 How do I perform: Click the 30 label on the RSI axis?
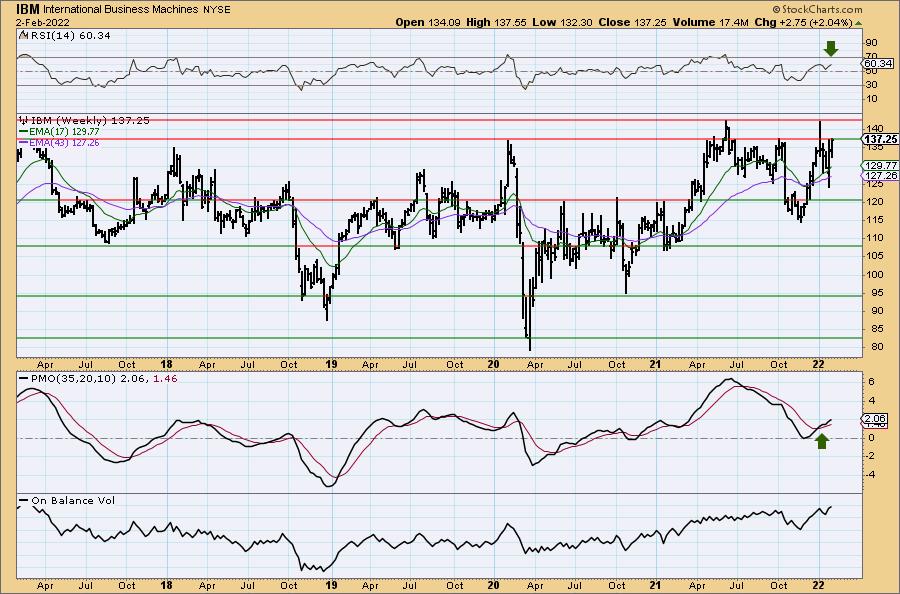point(872,85)
